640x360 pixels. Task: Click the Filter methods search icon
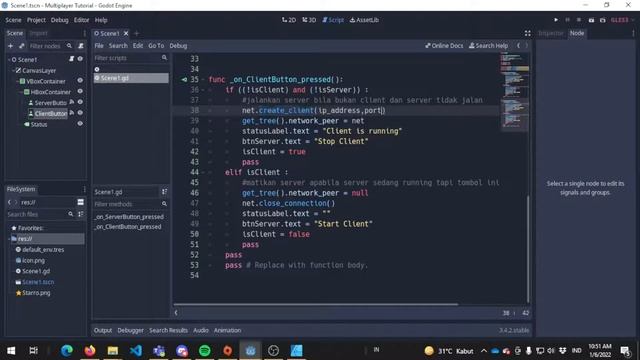tap(164, 204)
